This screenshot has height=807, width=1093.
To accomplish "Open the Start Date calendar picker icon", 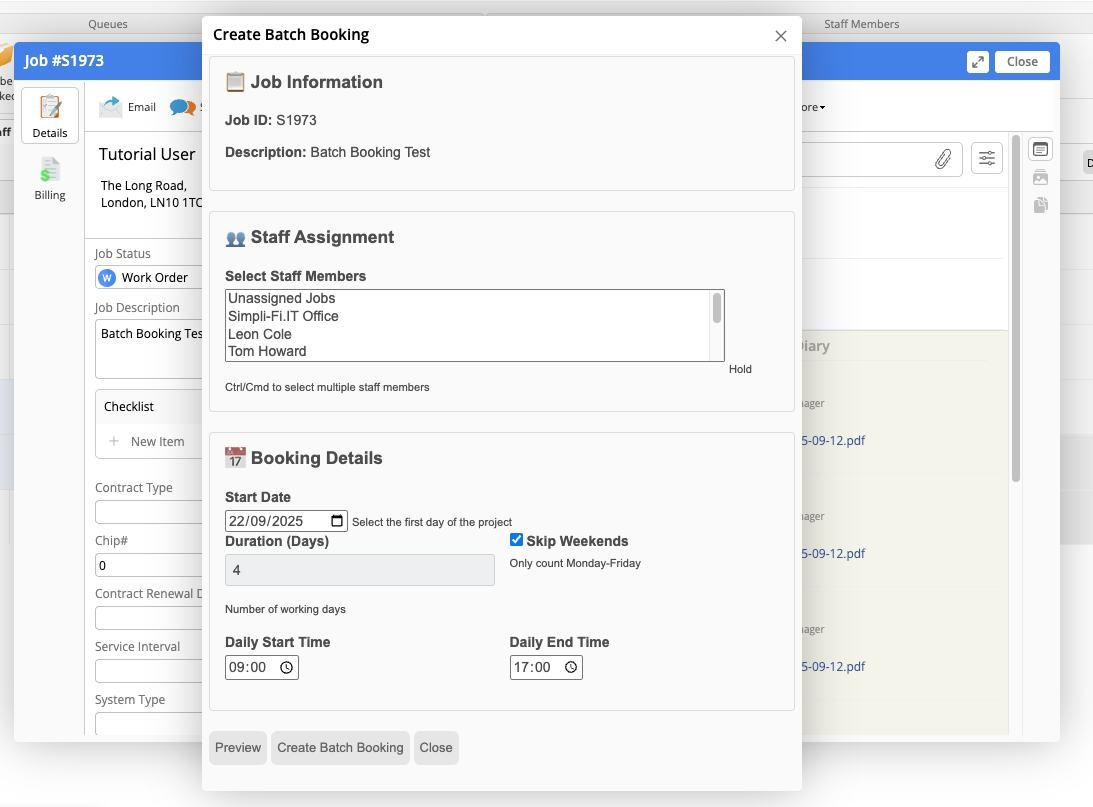I will 337,521.
